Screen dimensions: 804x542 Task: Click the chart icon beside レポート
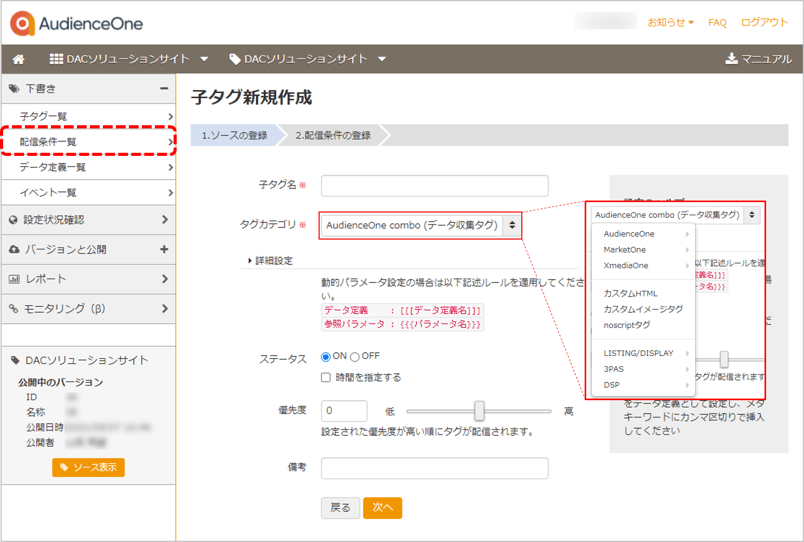point(14,279)
